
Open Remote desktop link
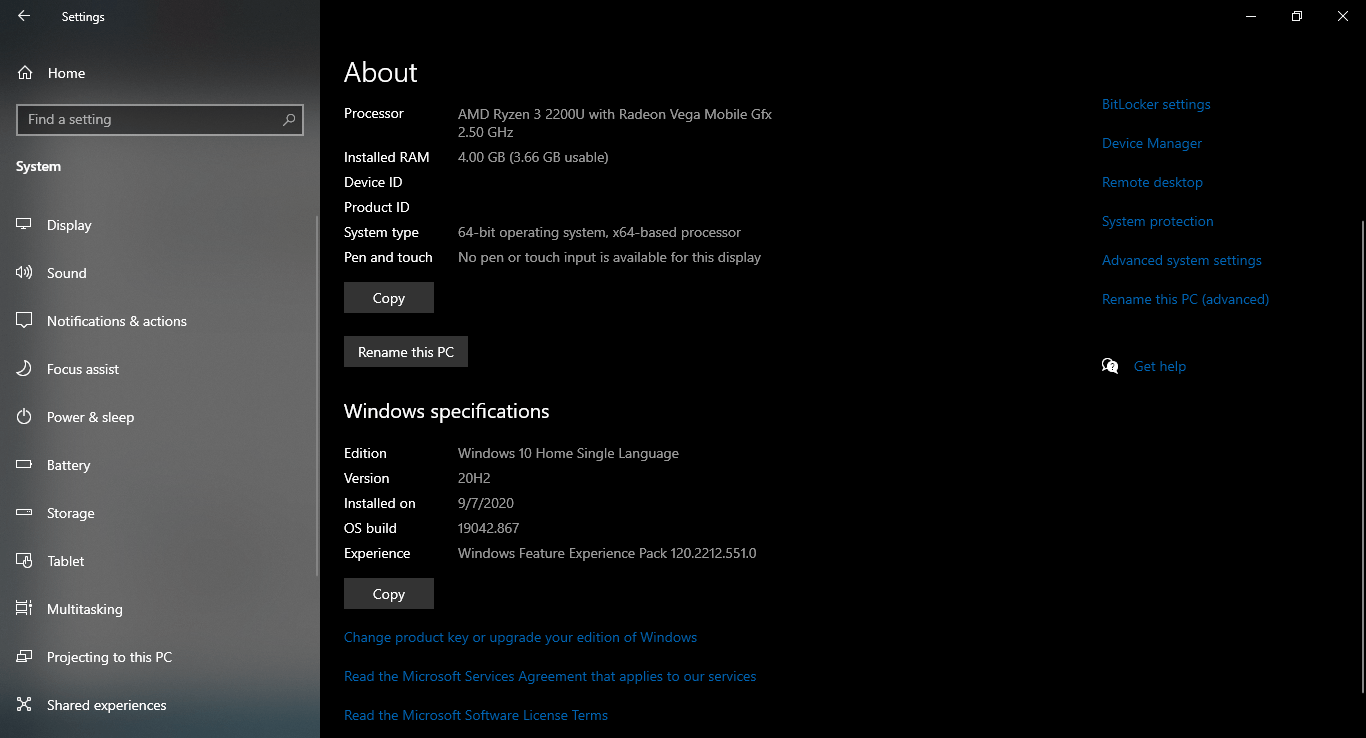tap(1152, 182)
